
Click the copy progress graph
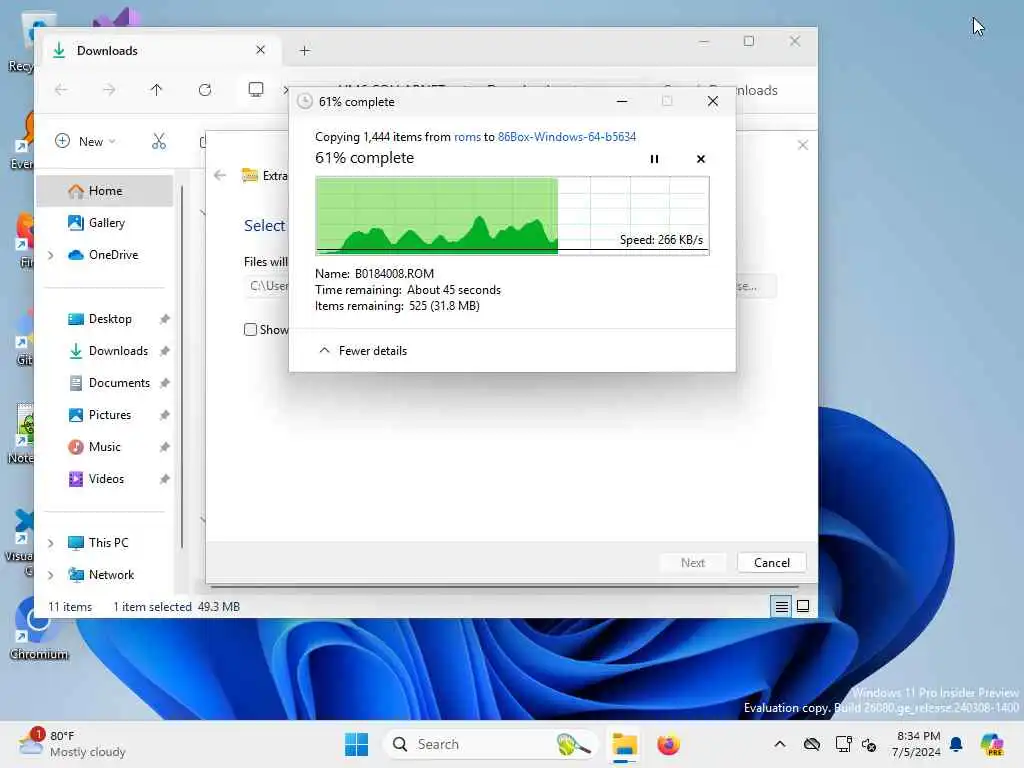[512, 216]
